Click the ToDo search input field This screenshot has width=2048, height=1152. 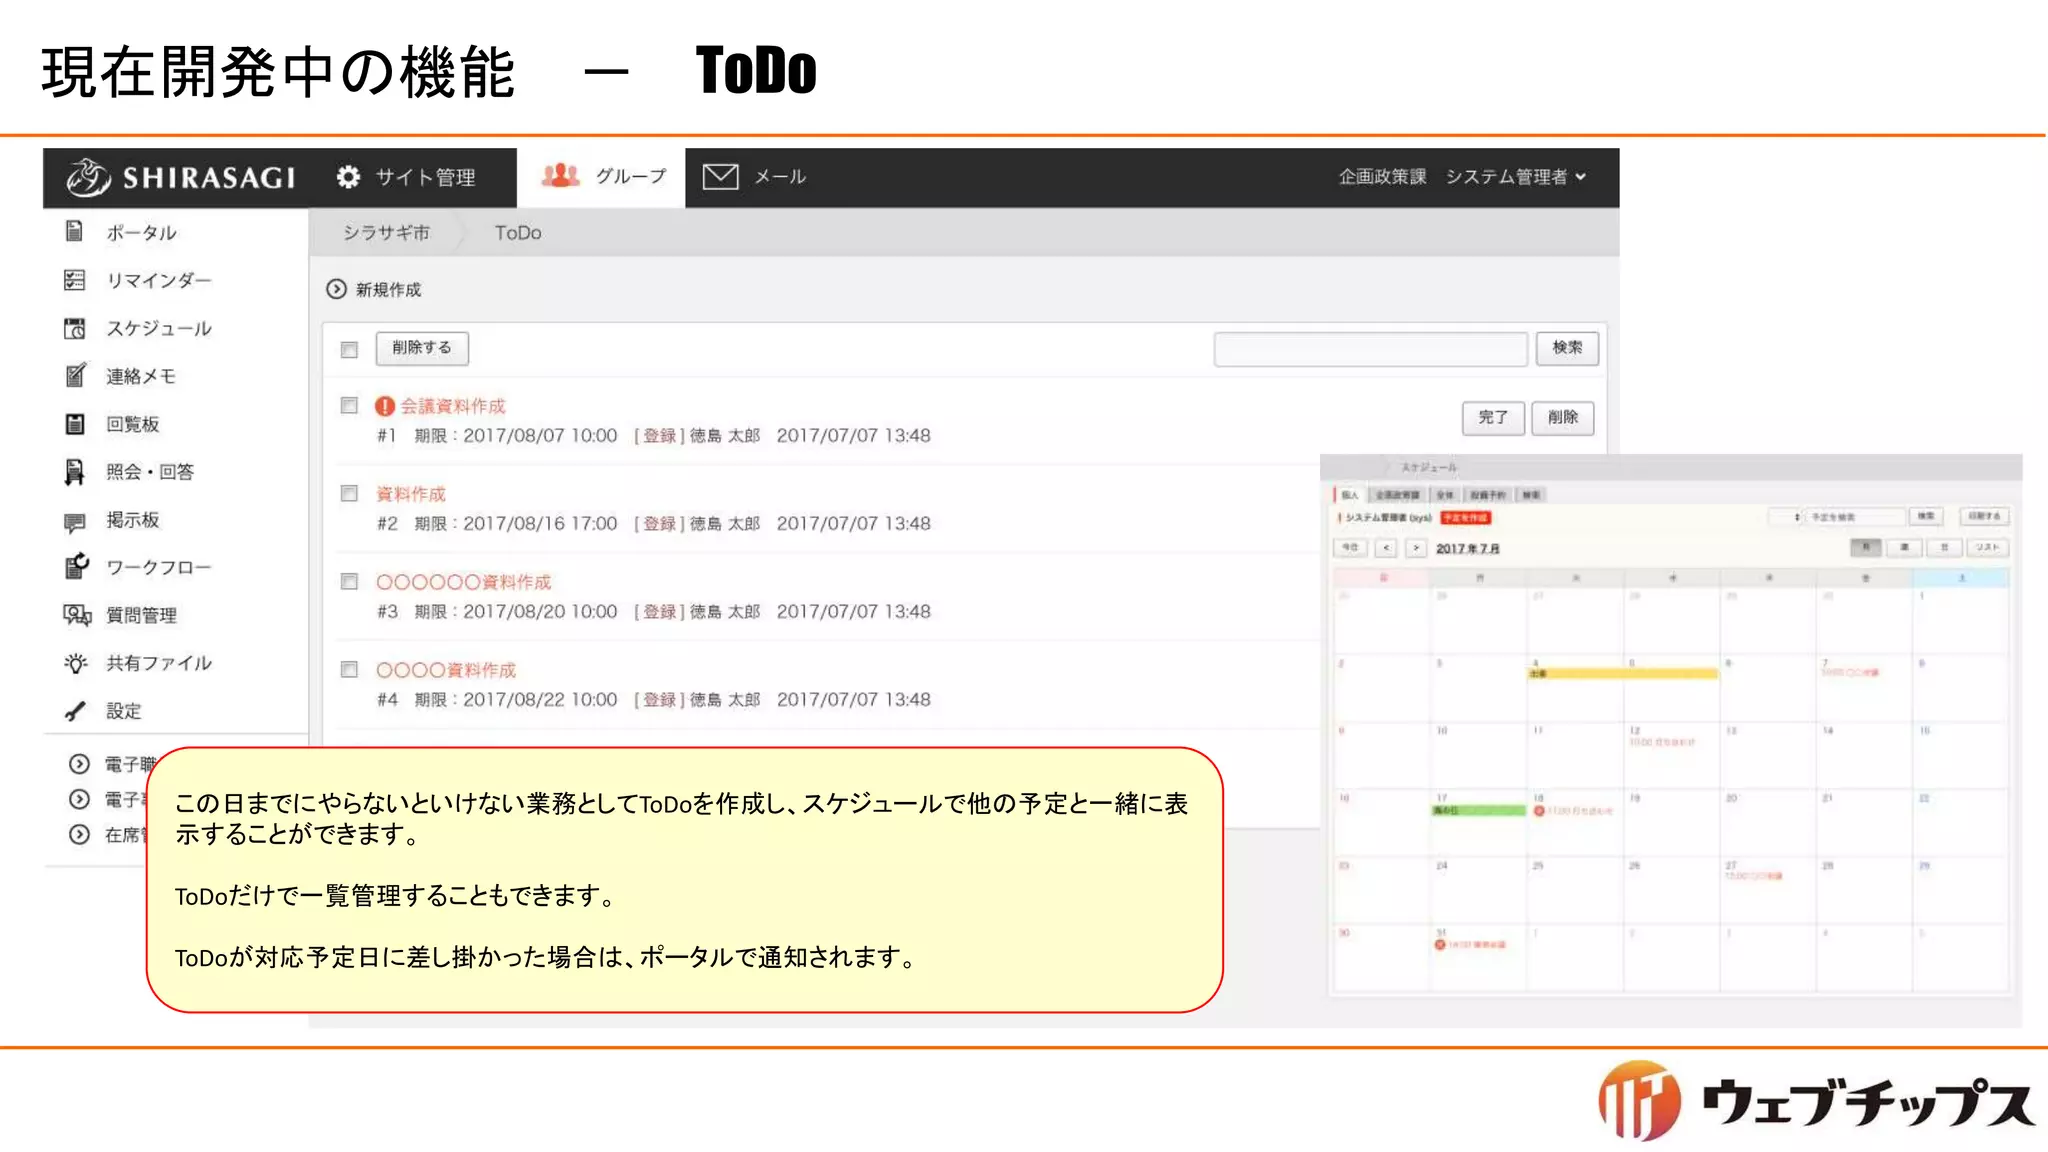[x=1370, y=349]
